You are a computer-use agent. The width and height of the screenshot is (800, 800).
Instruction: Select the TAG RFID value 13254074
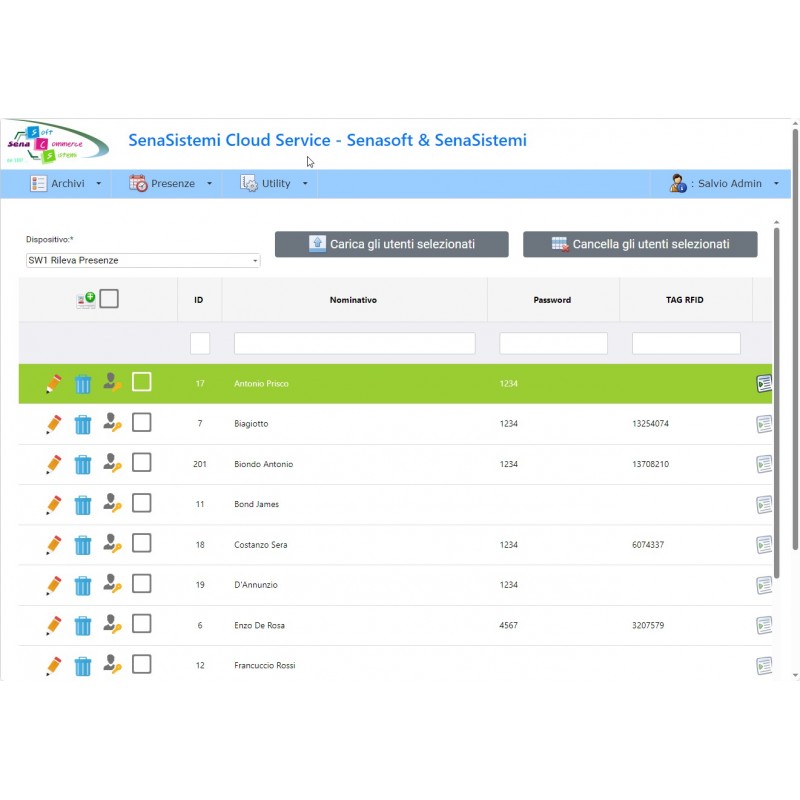coord(650,423)
